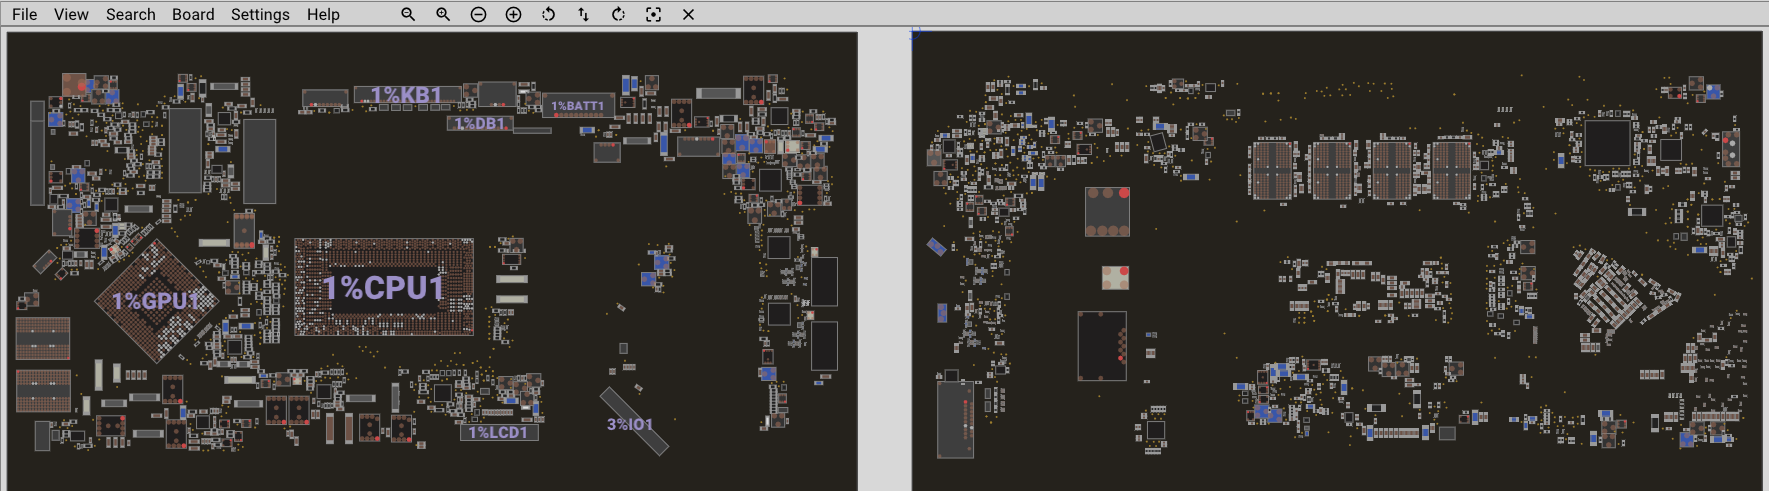This screenshot has width=1769, height=491.
Task: Click the X icon in the toolbar
Action: (688, 14)
